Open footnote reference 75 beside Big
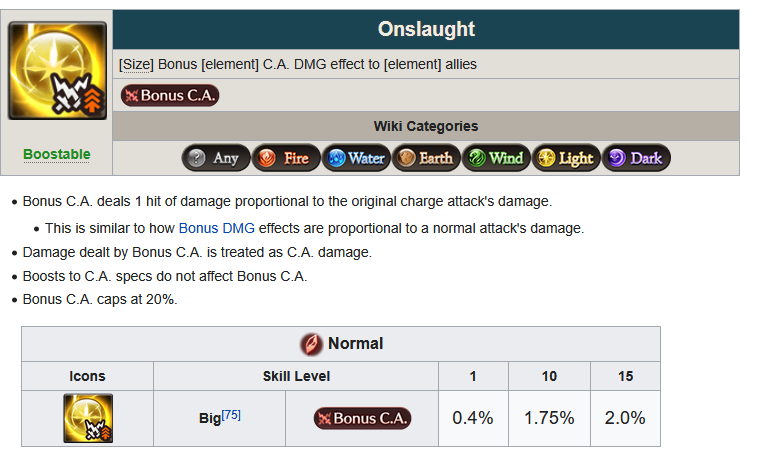Screen dimensions: 759x455 [231, 415]
